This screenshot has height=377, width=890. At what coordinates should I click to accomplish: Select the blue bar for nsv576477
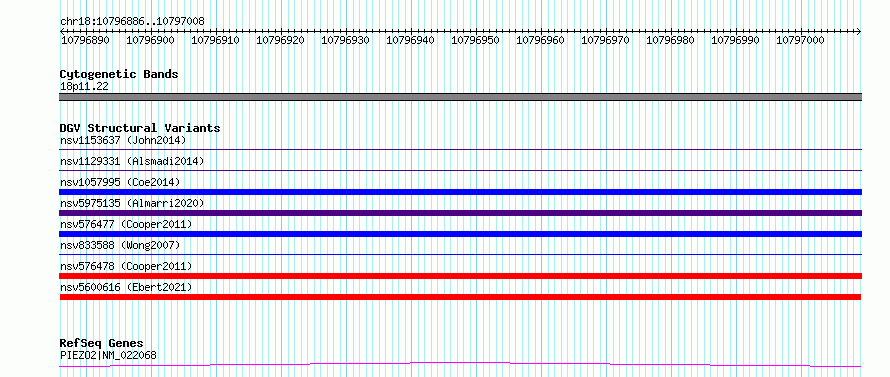click(x=460, y=234)
